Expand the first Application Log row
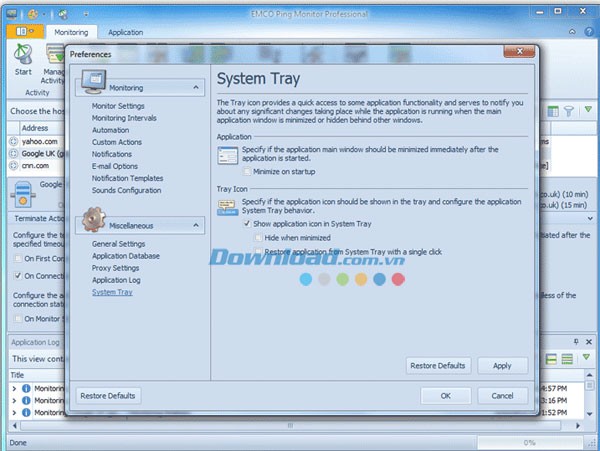Viewport: 600px width, 451px height. 14,387
